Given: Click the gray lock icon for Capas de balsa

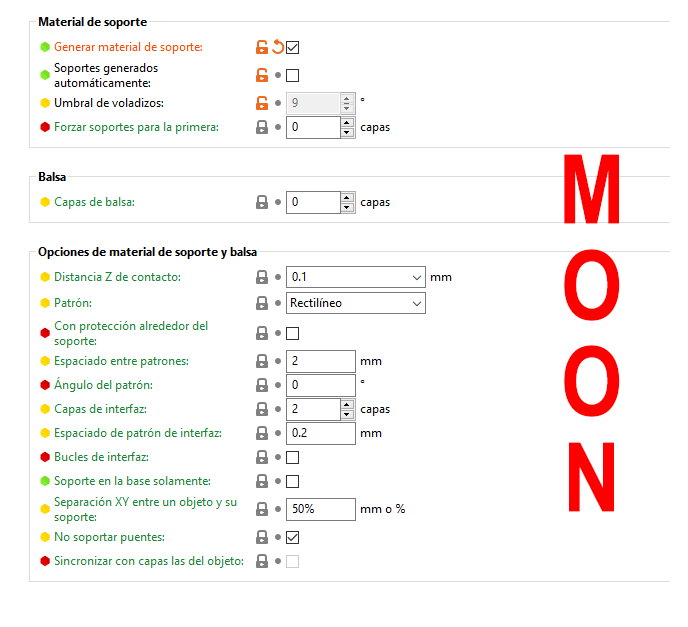Looking at the screenshot, I should [x=262, y=202].
